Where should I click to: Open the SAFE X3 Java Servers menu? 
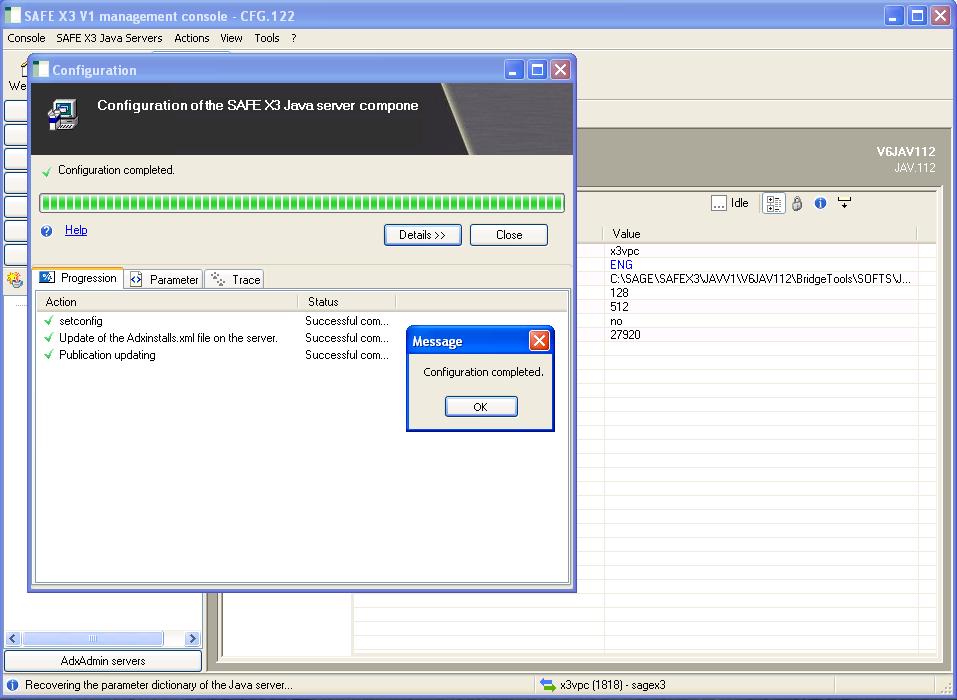[109, 38]
